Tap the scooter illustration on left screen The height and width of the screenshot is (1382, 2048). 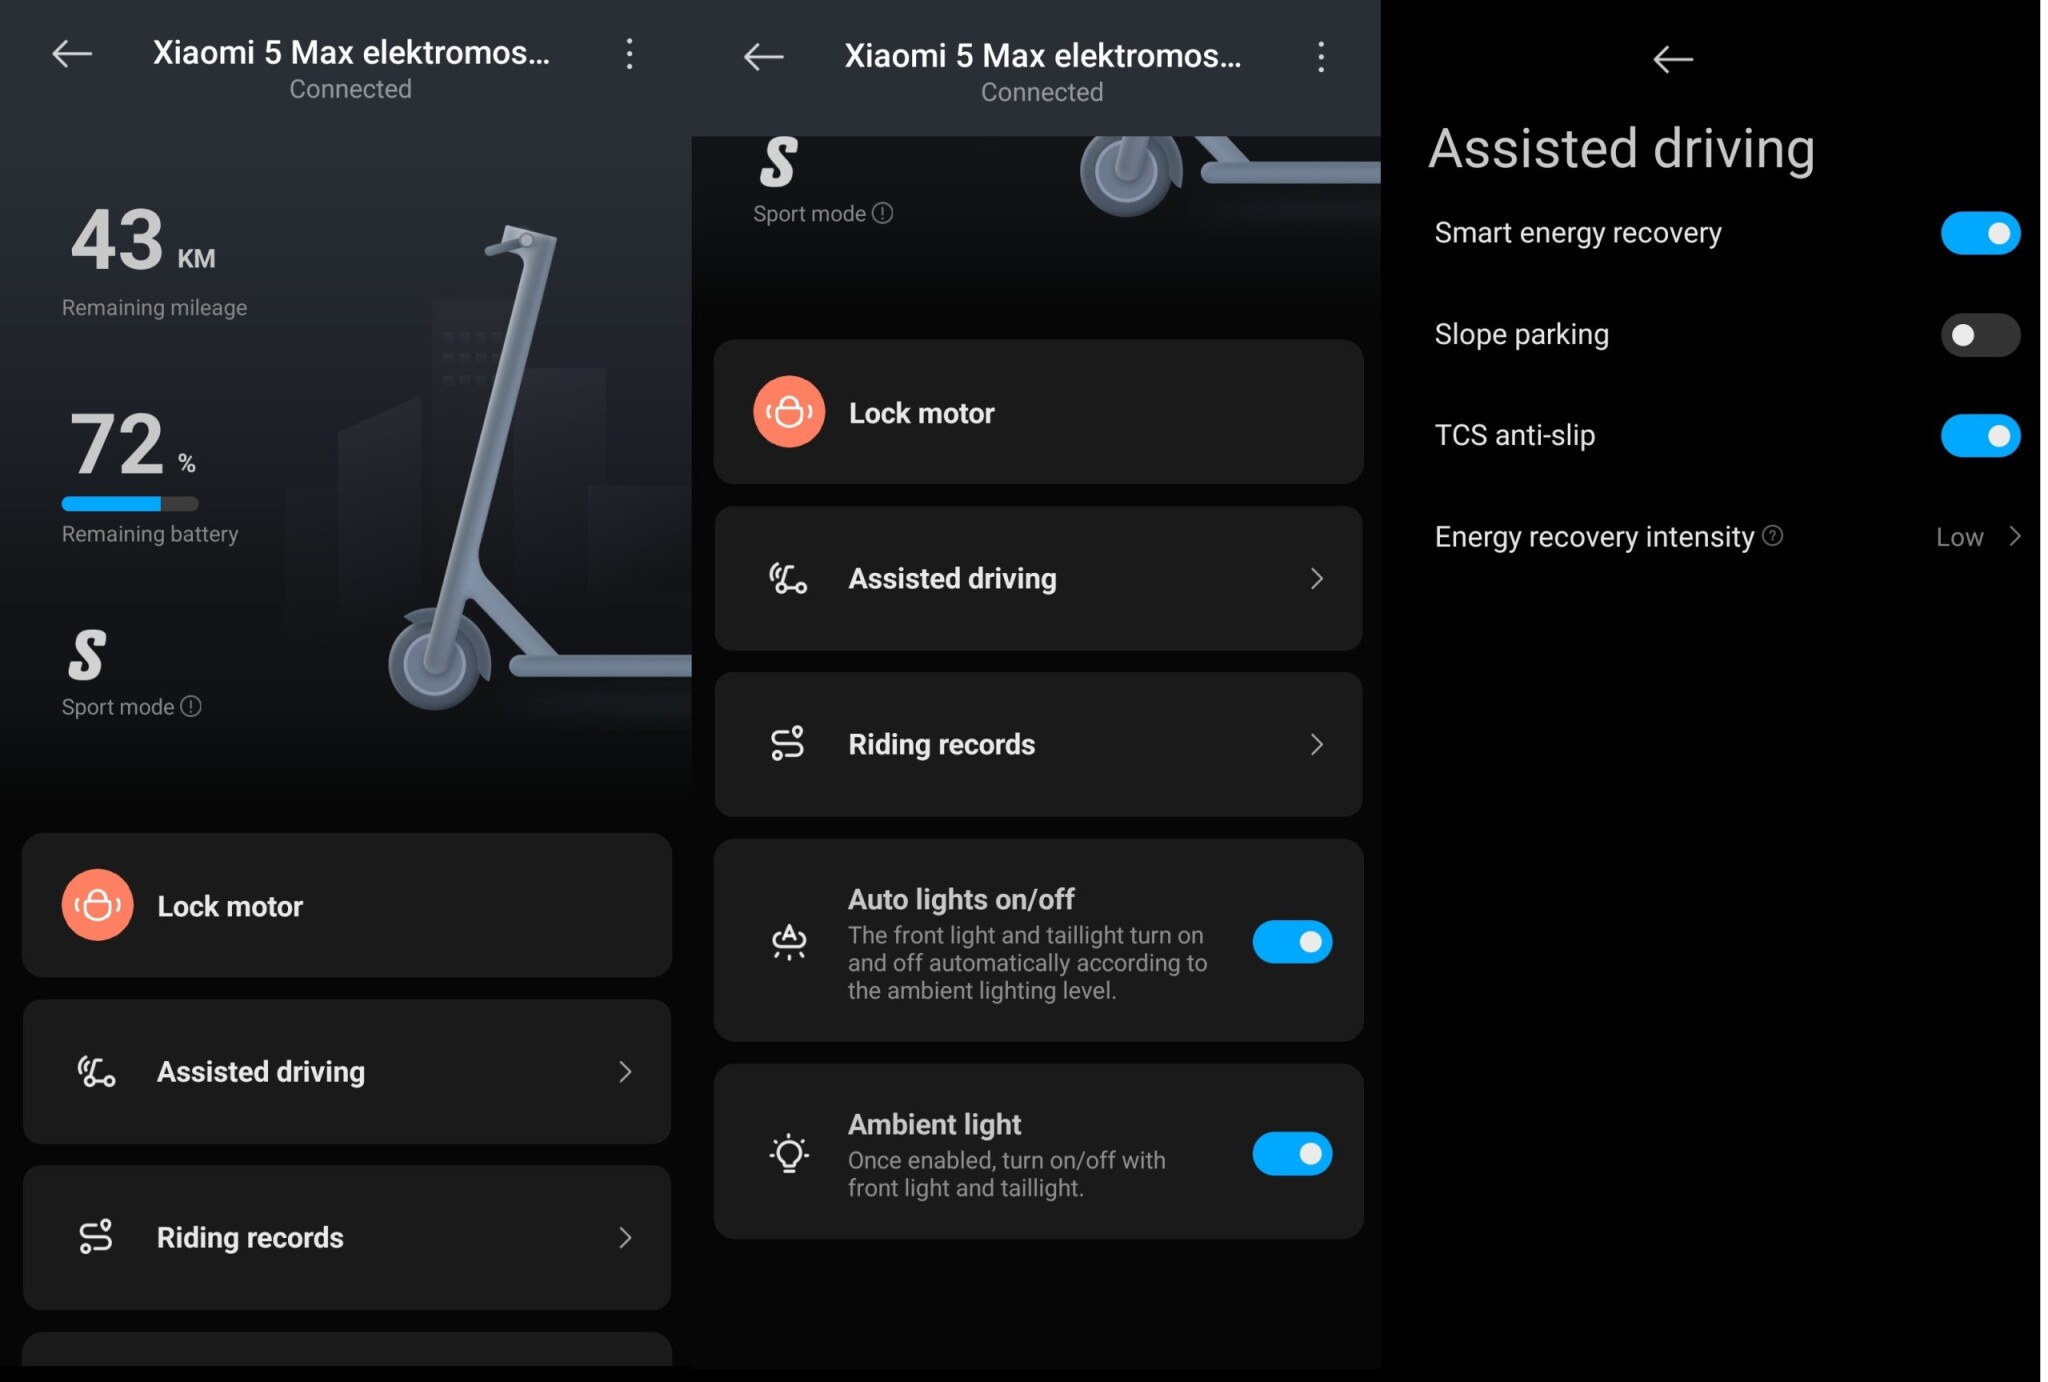tap(540, 470)
